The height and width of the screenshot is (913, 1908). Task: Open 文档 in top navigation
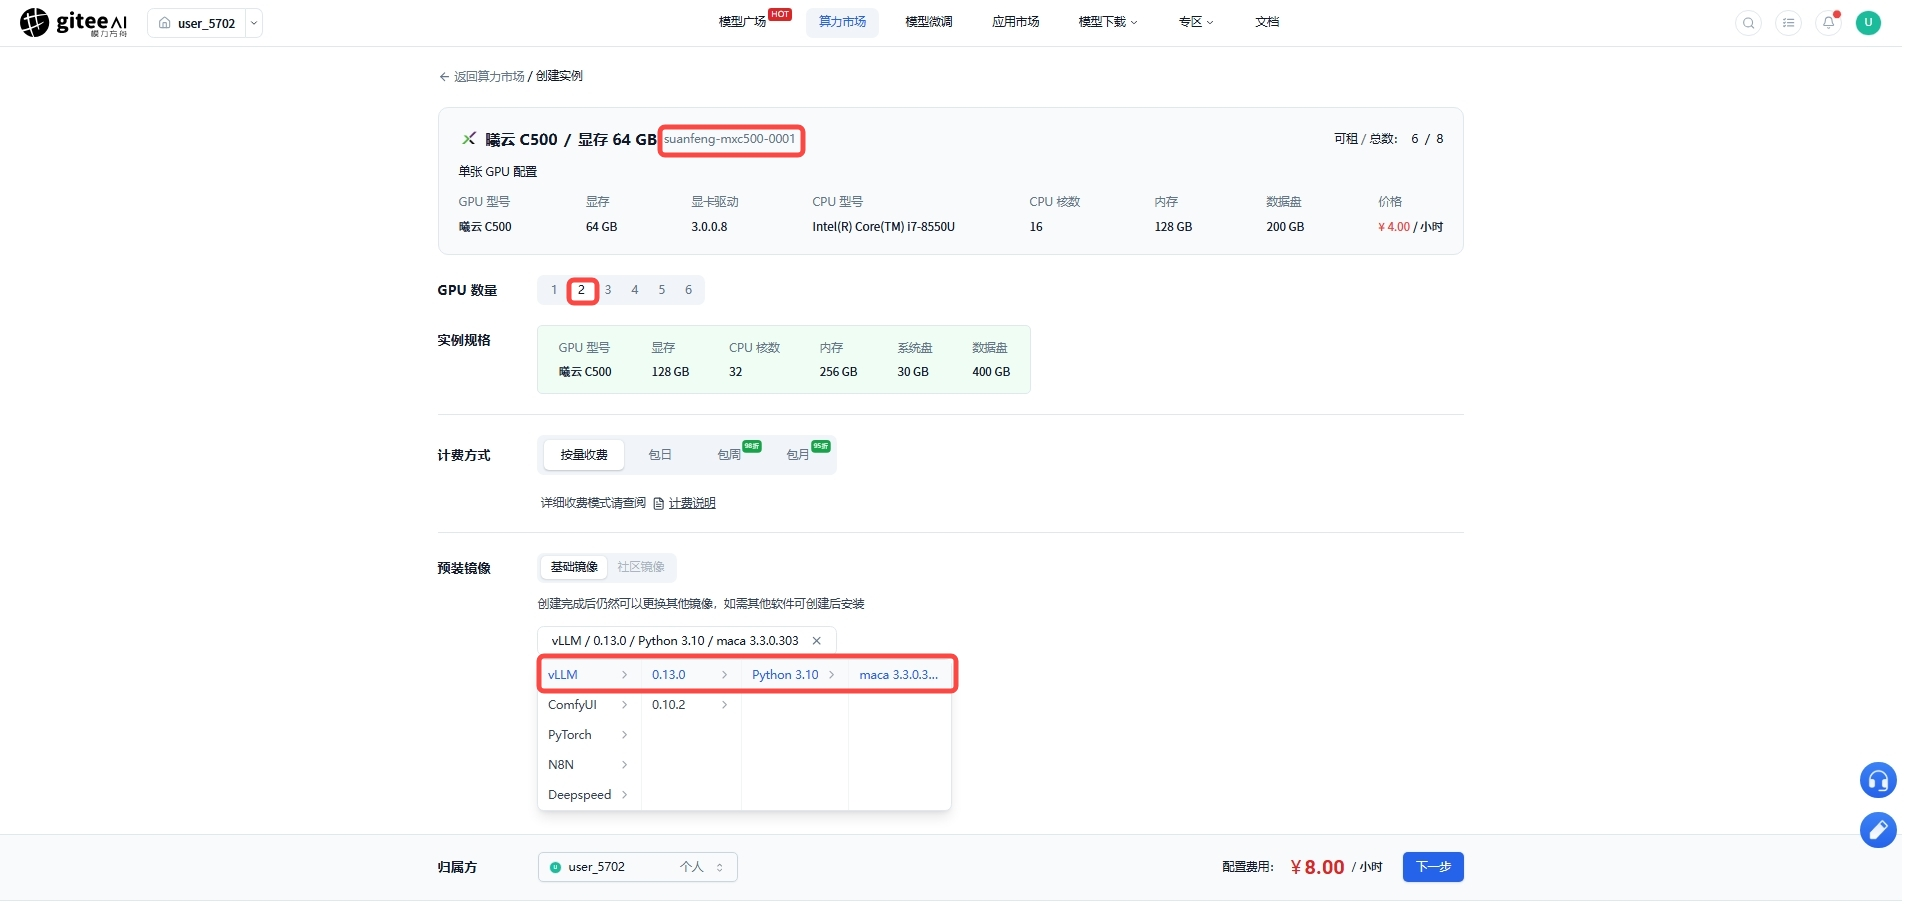coord(1267,22)
